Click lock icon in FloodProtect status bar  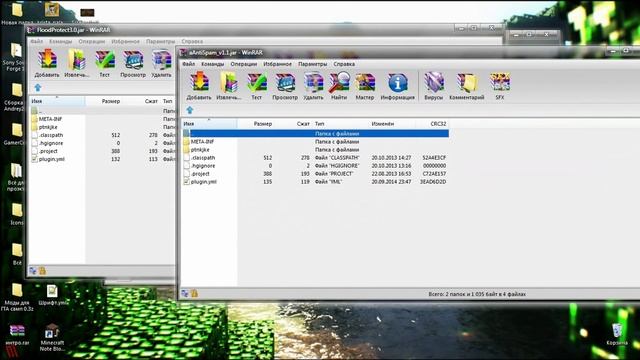42,271
